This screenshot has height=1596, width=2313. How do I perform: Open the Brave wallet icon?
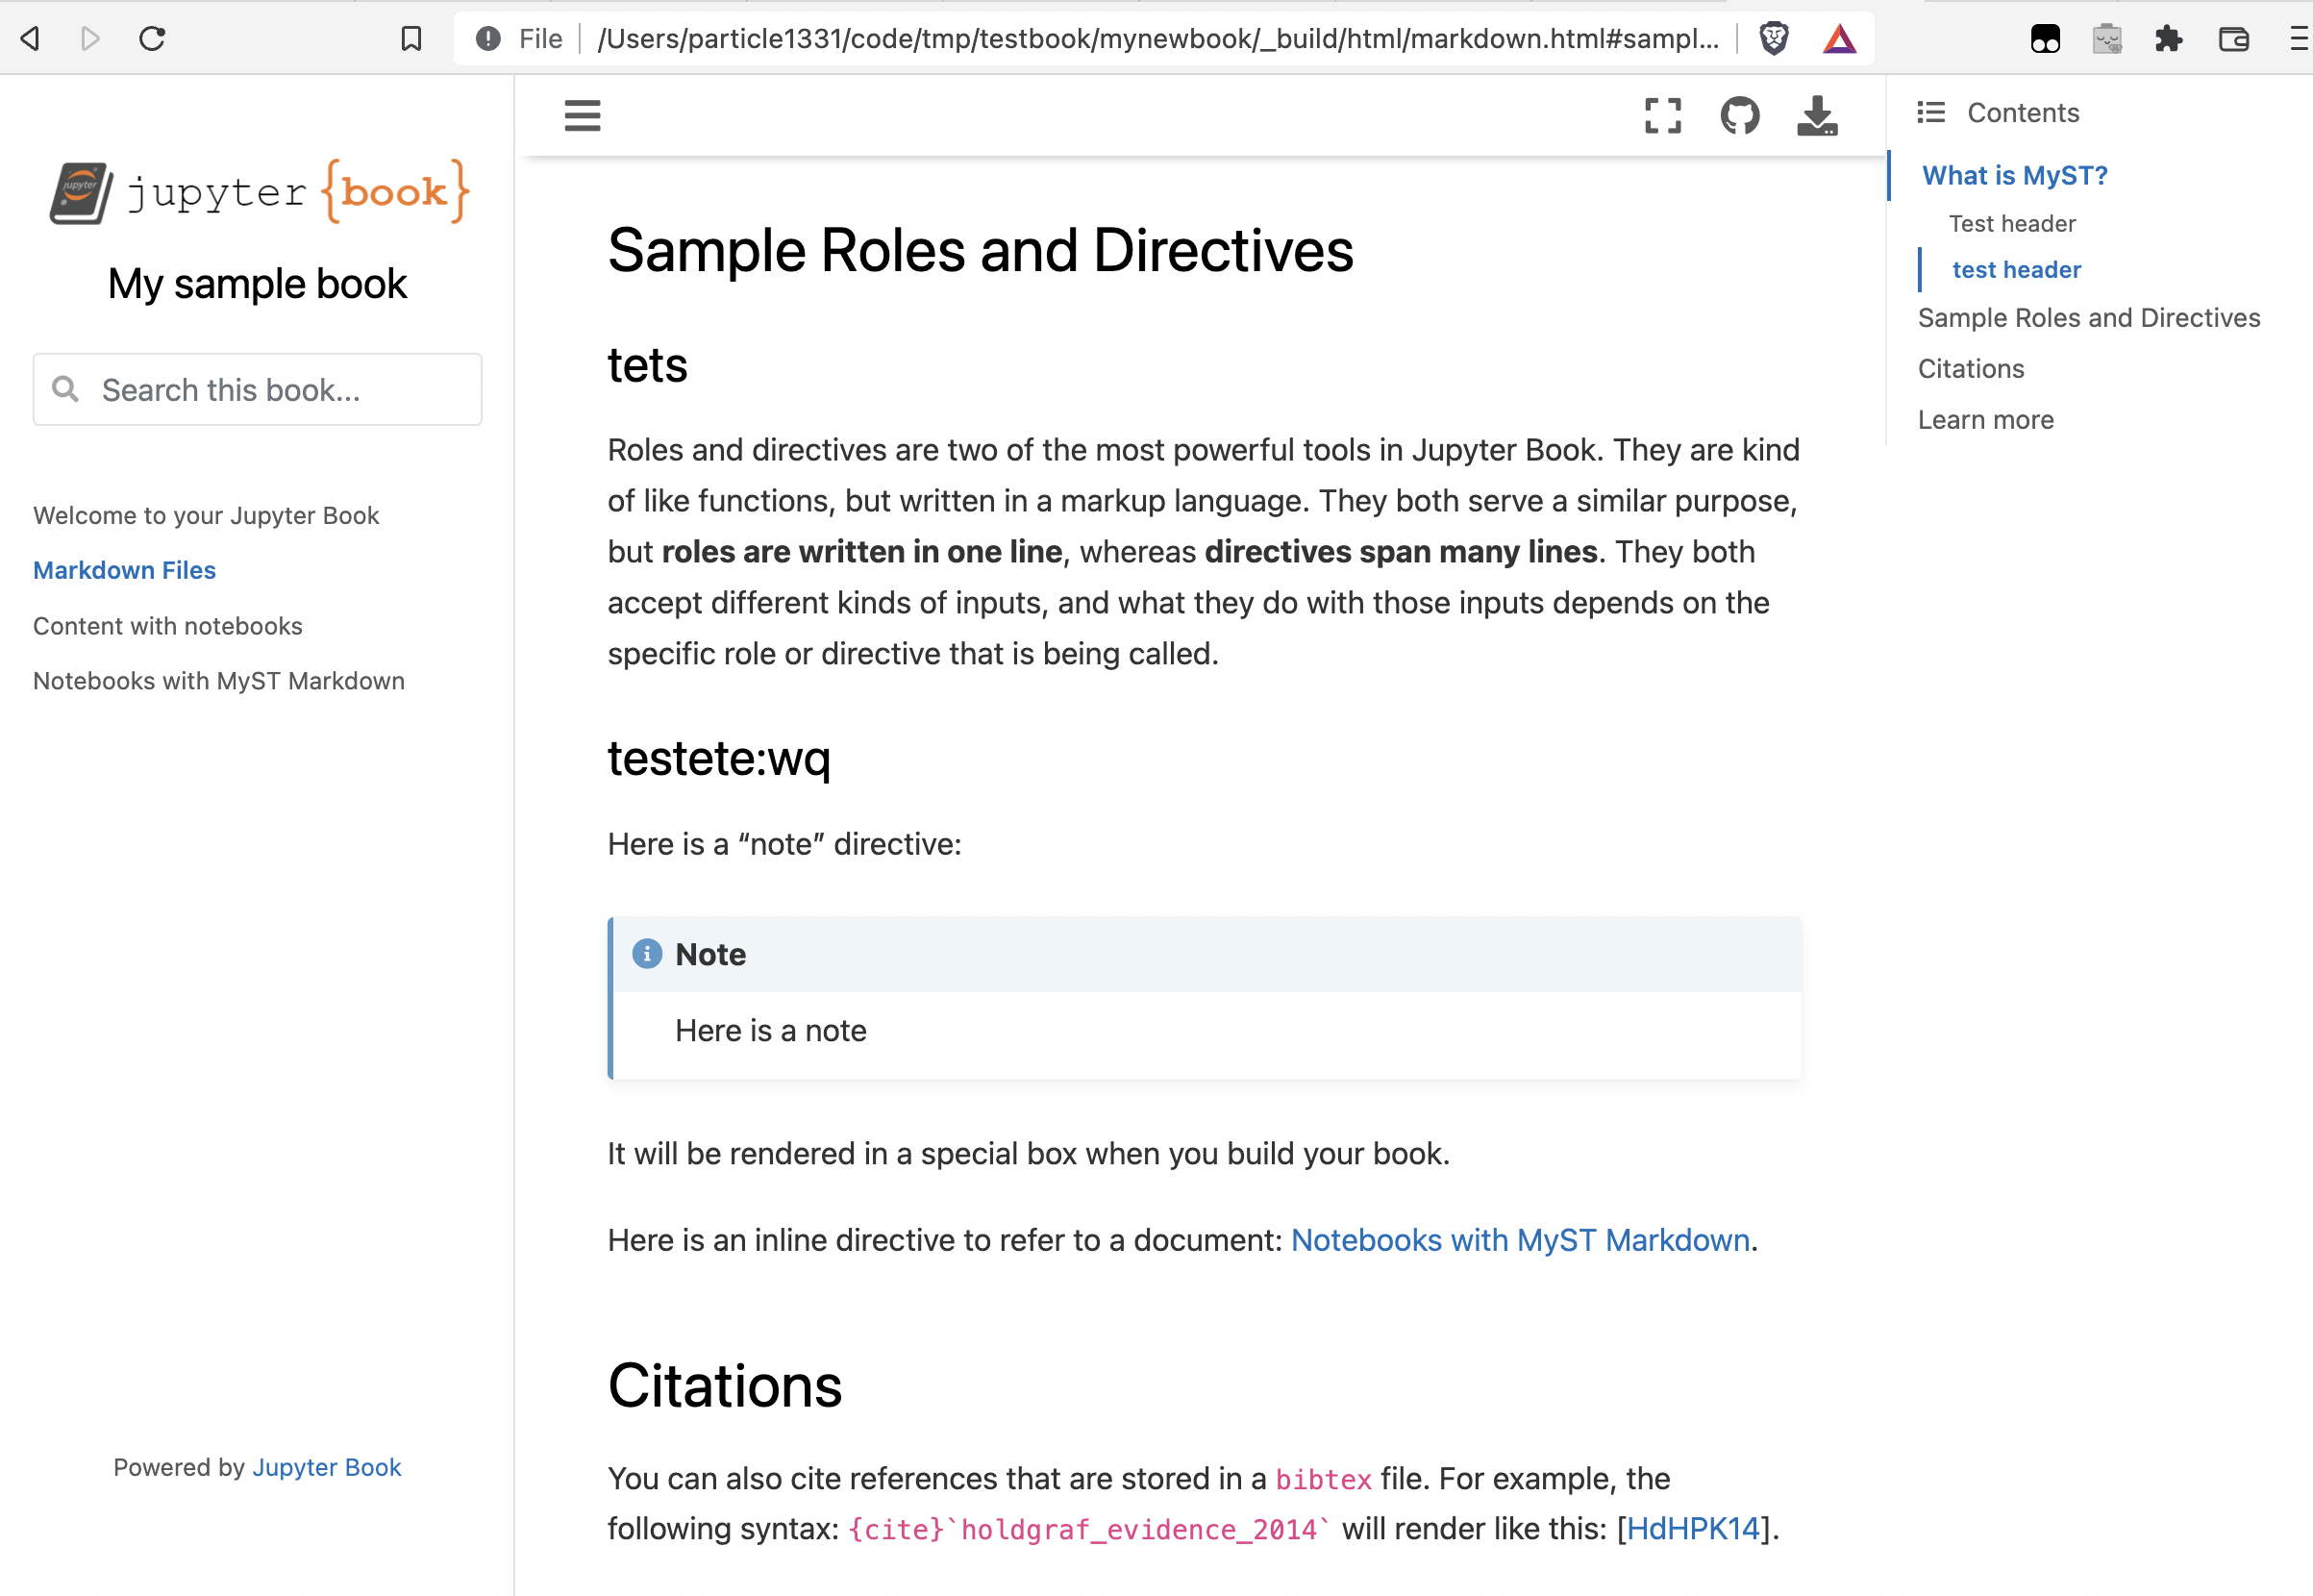point(2233,39)
